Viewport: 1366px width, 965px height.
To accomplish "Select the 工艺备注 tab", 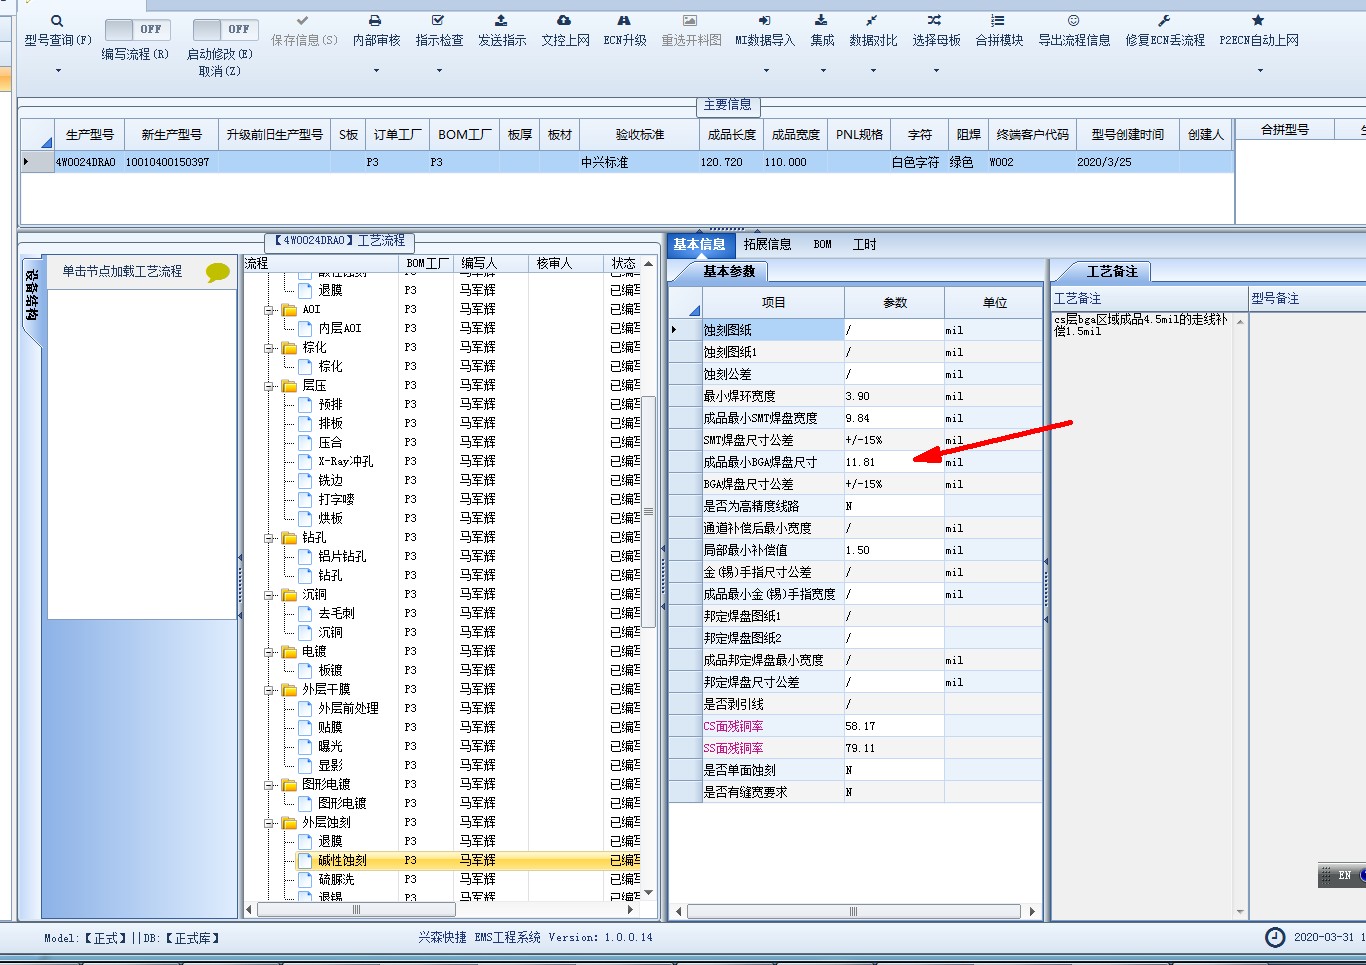I will pos(1112,271).
